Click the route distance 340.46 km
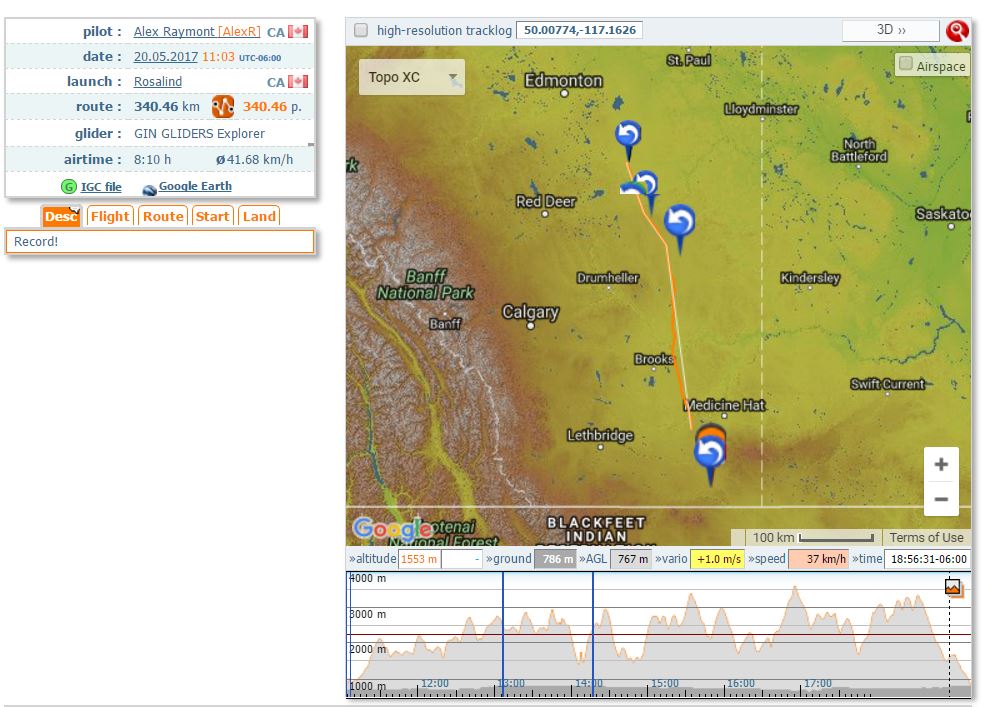983x707 pixels. (x=167, y=107)
